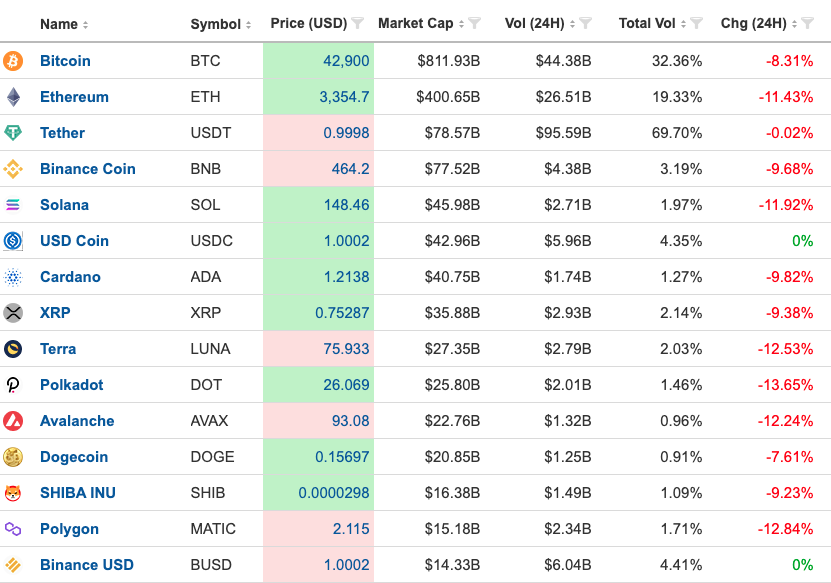The height and width of the screenshot is (583, 831).
Task: Click the Polkadot logo icon
Action: pyautogui.click(x=13, y=385)
